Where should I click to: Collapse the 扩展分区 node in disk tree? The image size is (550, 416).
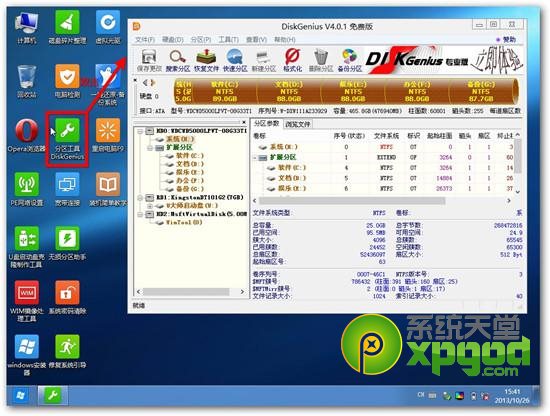click(150, 148)
